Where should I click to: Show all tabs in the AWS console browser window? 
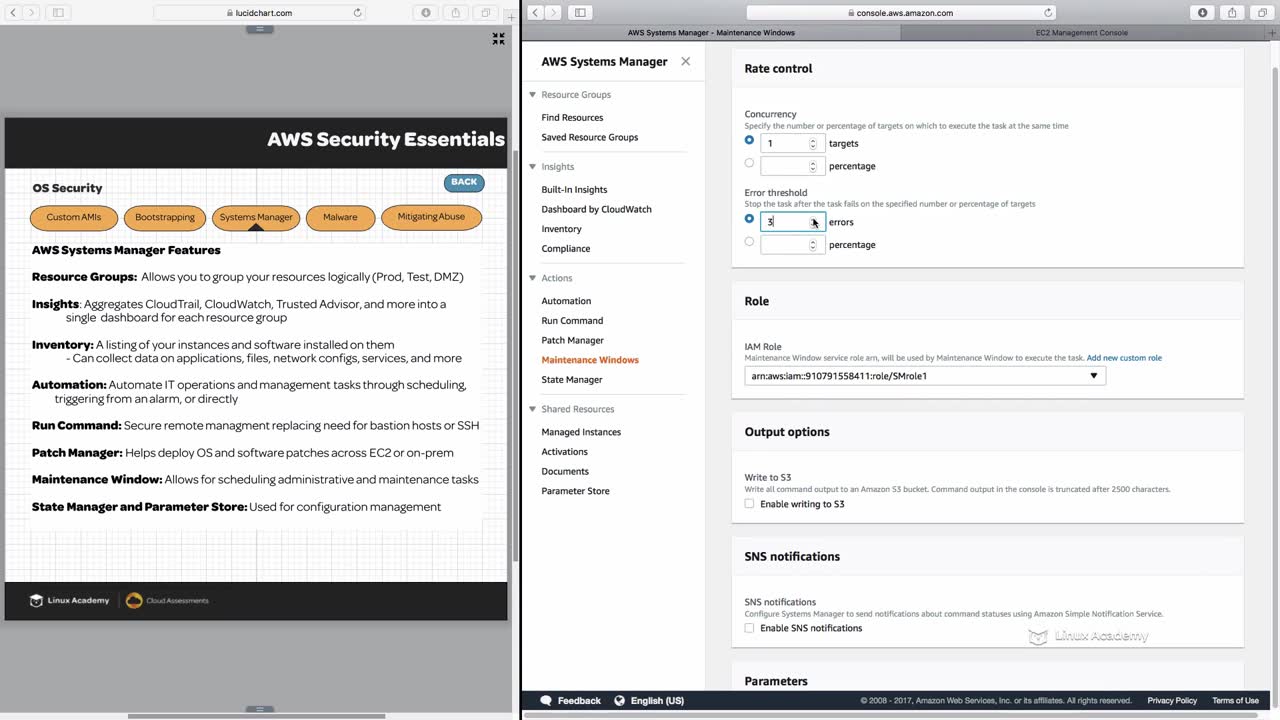click(1262, 13)
